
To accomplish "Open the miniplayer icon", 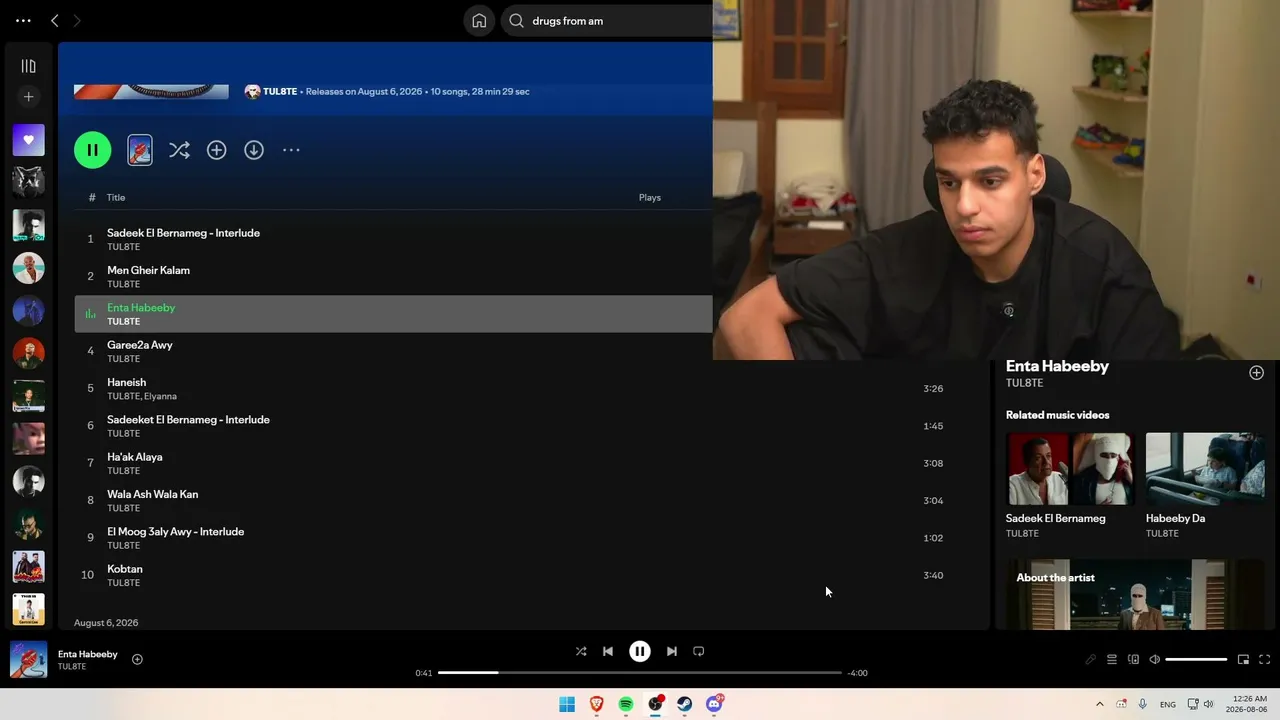I will tap(1243, 660).
